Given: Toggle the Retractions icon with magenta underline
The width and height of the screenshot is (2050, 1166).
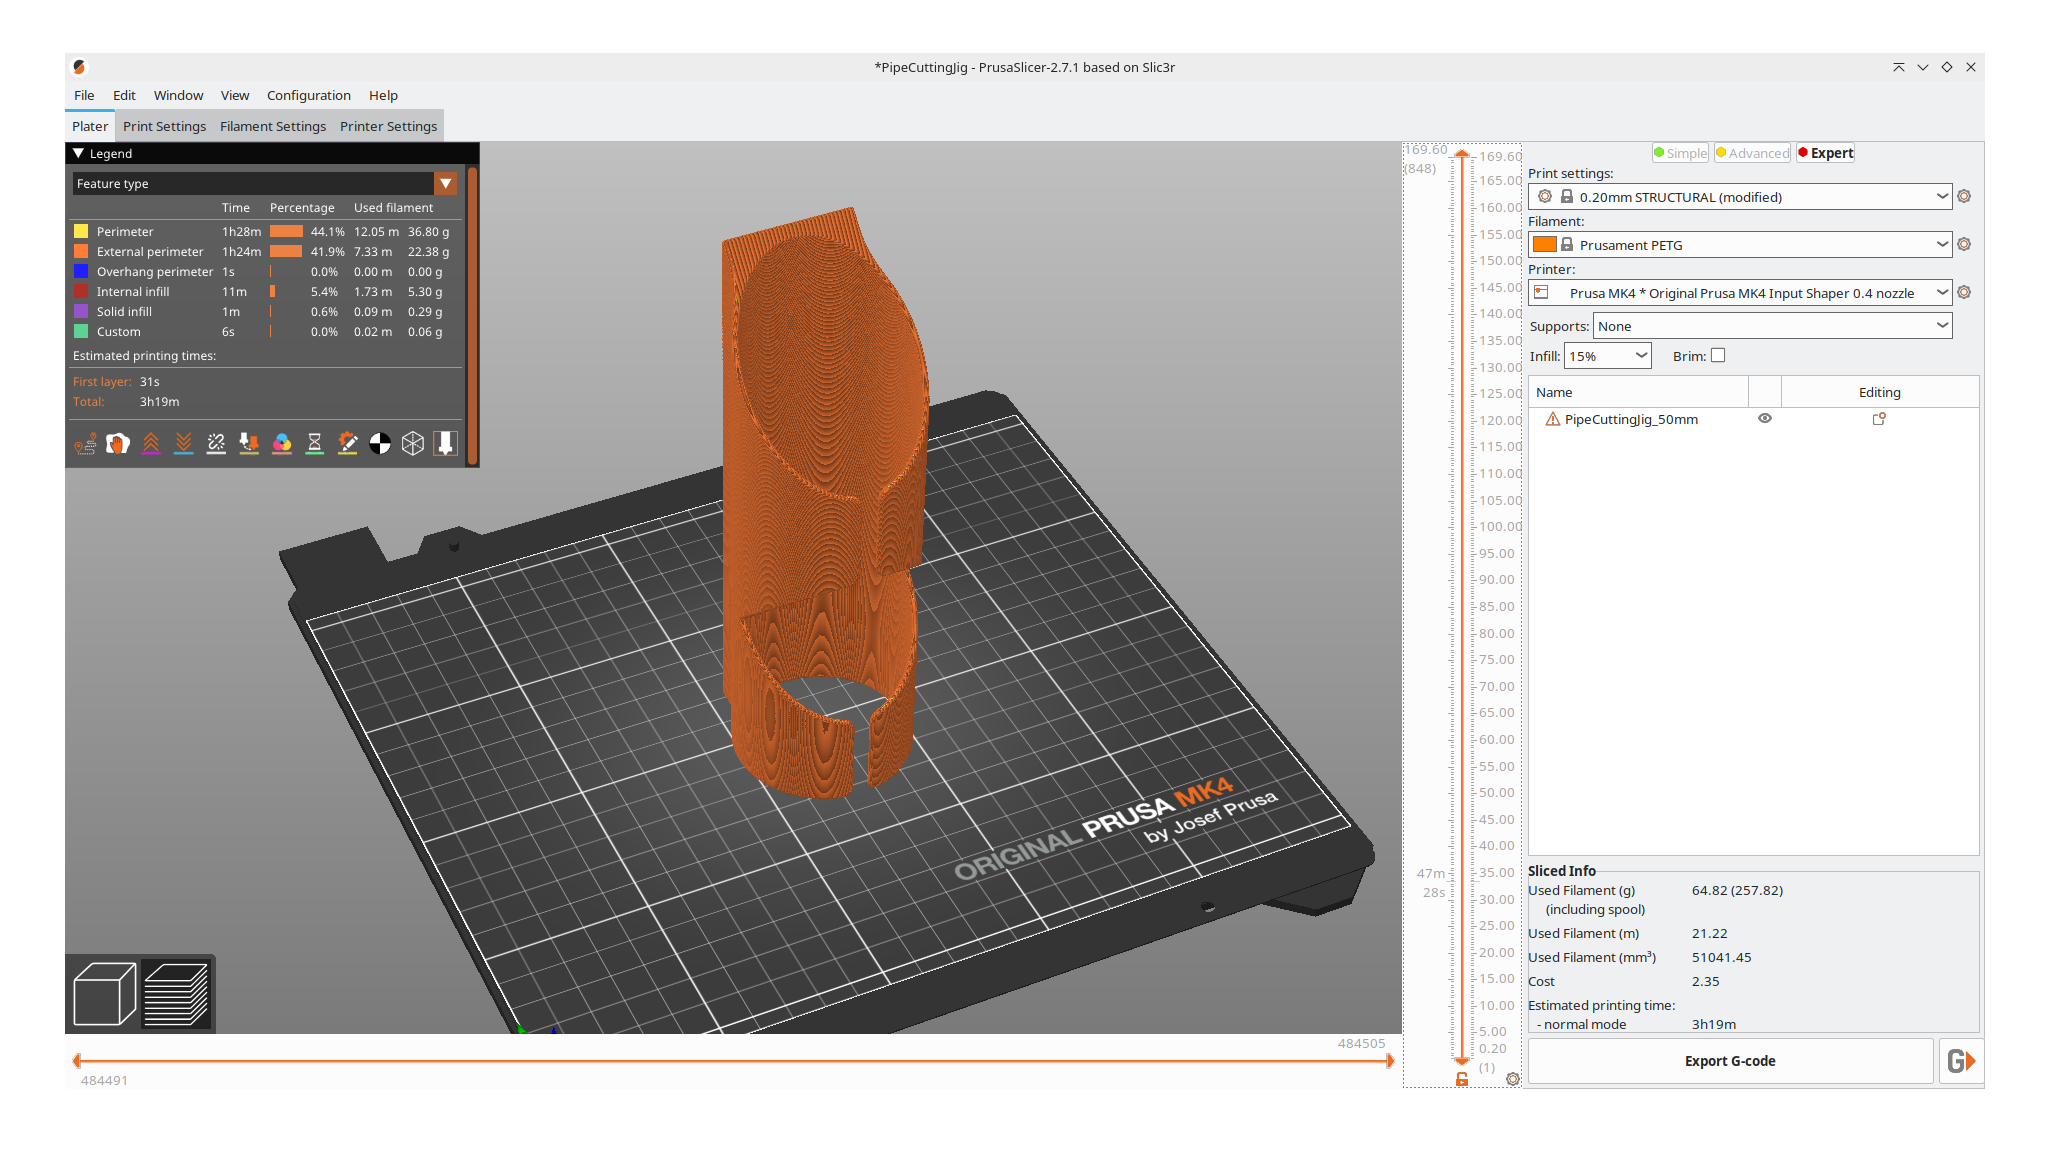Looking at the screenshot, I should pyautogui.click(x=151, y=444).
